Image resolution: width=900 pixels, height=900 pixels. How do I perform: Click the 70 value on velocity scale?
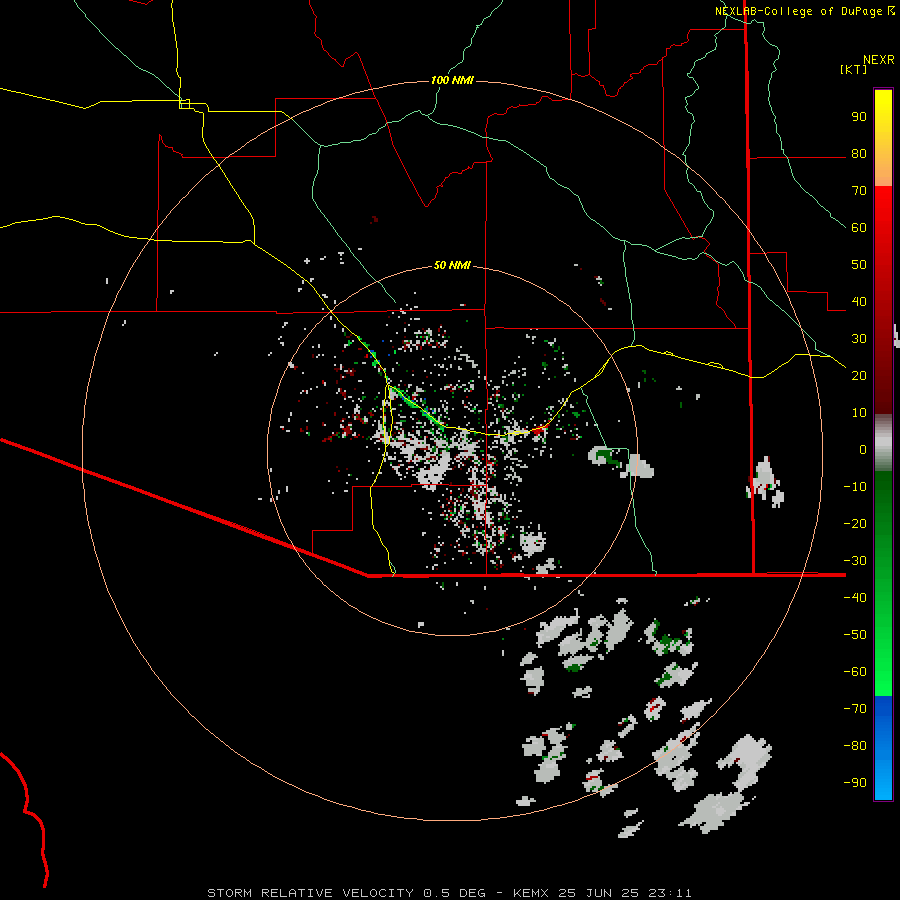click(x=859, y=191)
